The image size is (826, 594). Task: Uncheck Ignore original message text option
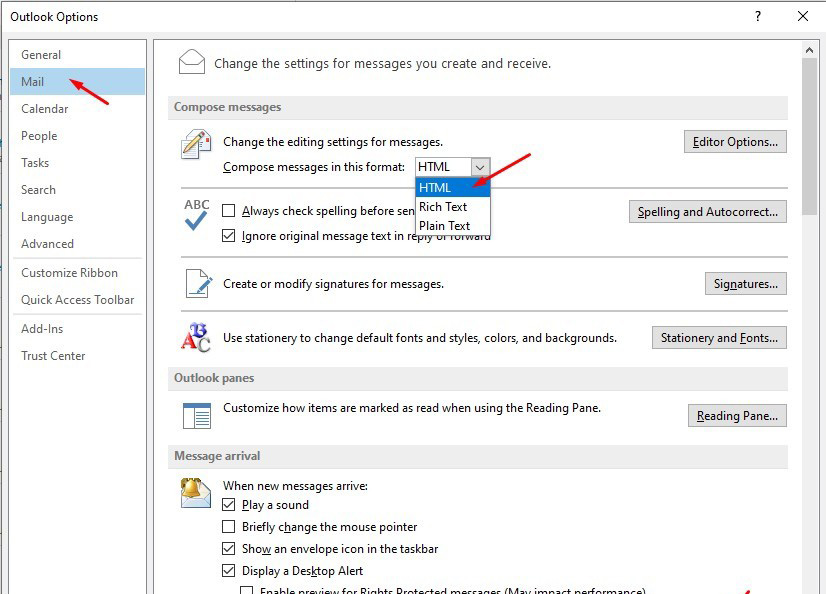[229, 236]
